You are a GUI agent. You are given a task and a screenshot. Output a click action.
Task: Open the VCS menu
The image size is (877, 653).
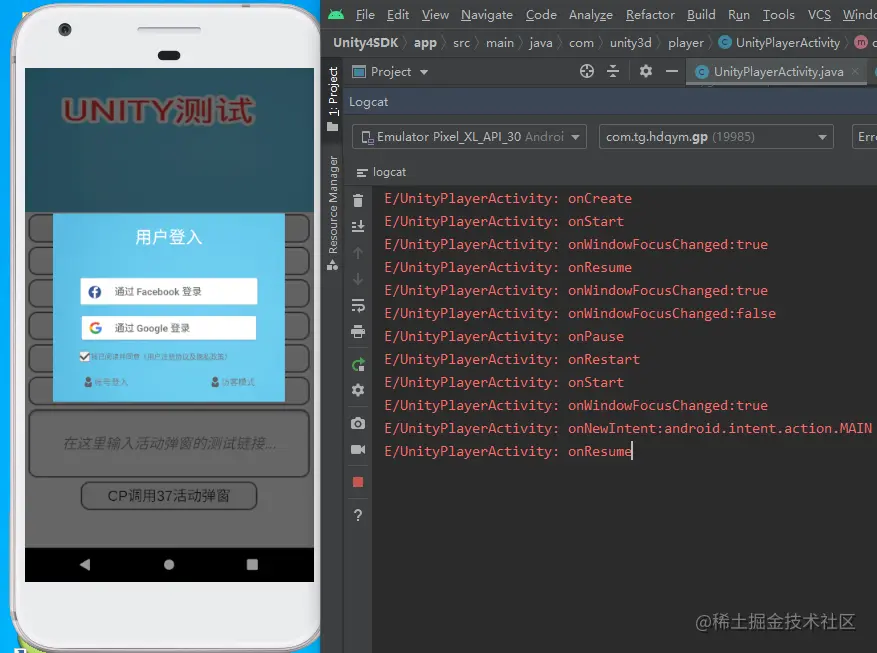pos(819,15)
